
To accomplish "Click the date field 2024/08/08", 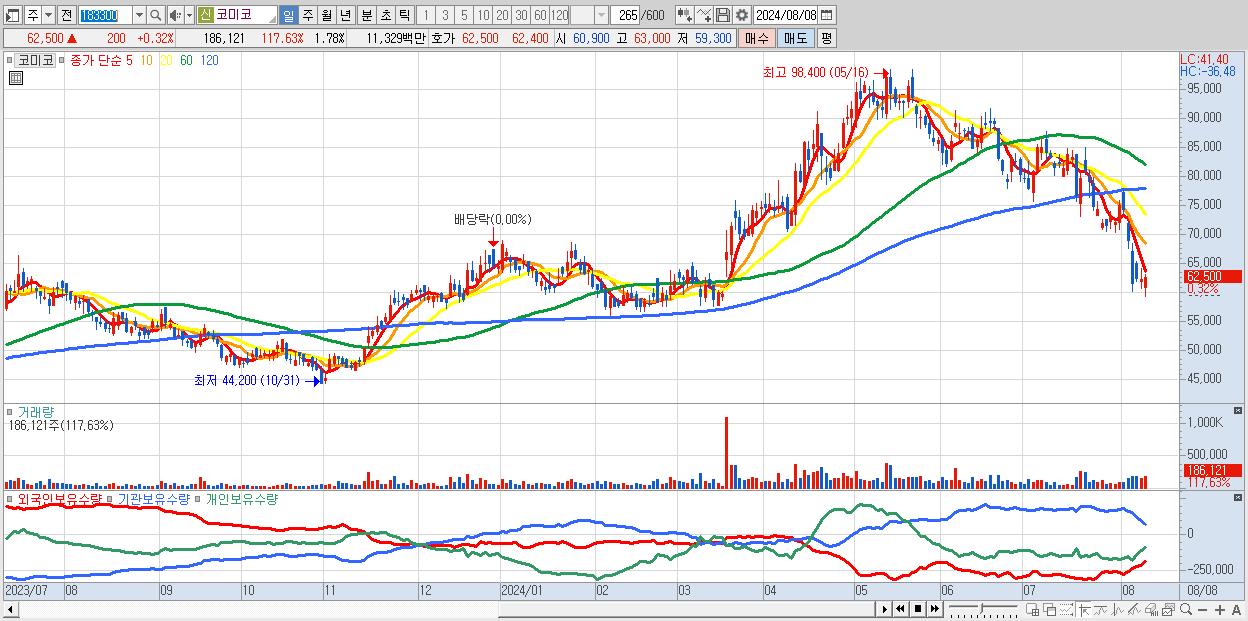I will point(785,15).
